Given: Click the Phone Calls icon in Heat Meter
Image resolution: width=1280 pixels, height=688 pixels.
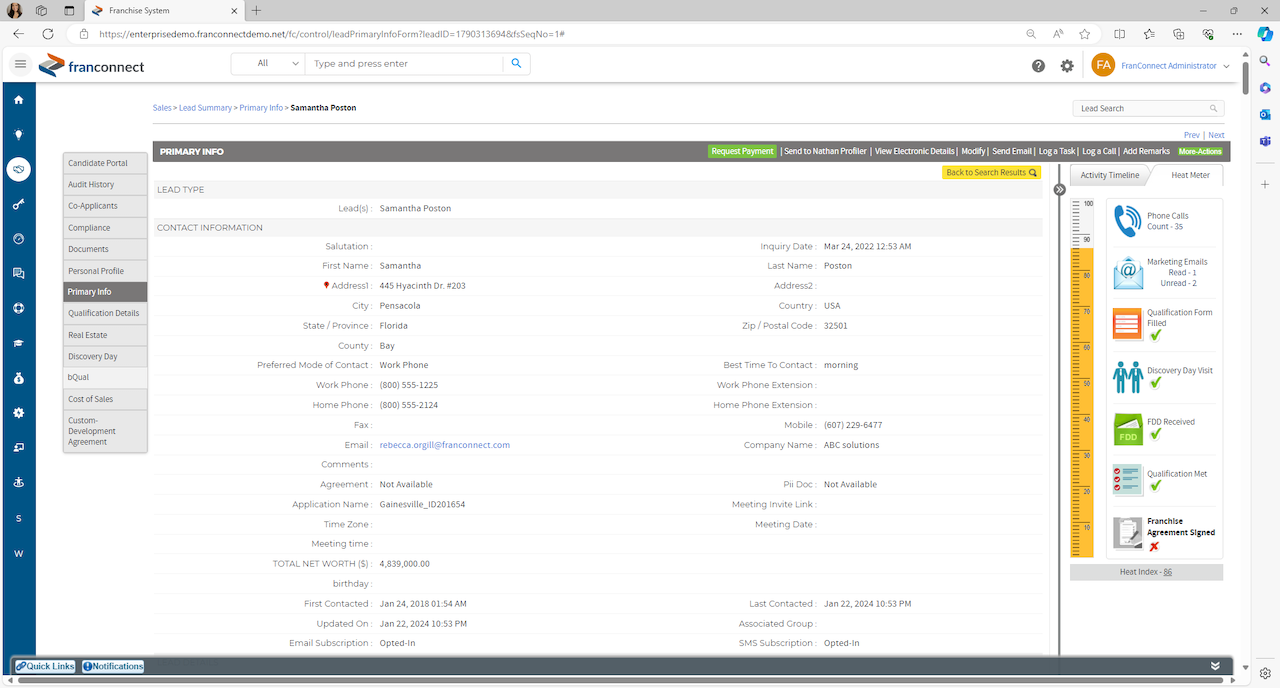Looking at the screenshot, I should coord(1128,221).
